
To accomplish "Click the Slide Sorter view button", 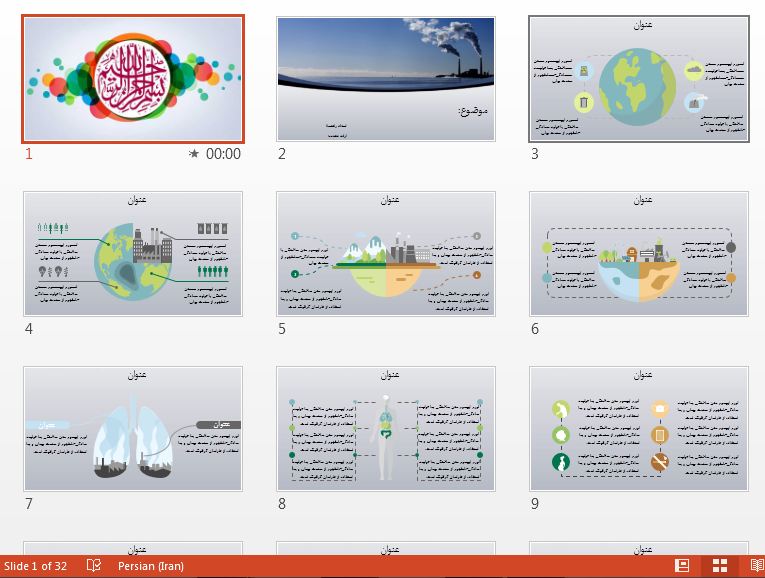I will pyautogui.click(x=719, y=566).
